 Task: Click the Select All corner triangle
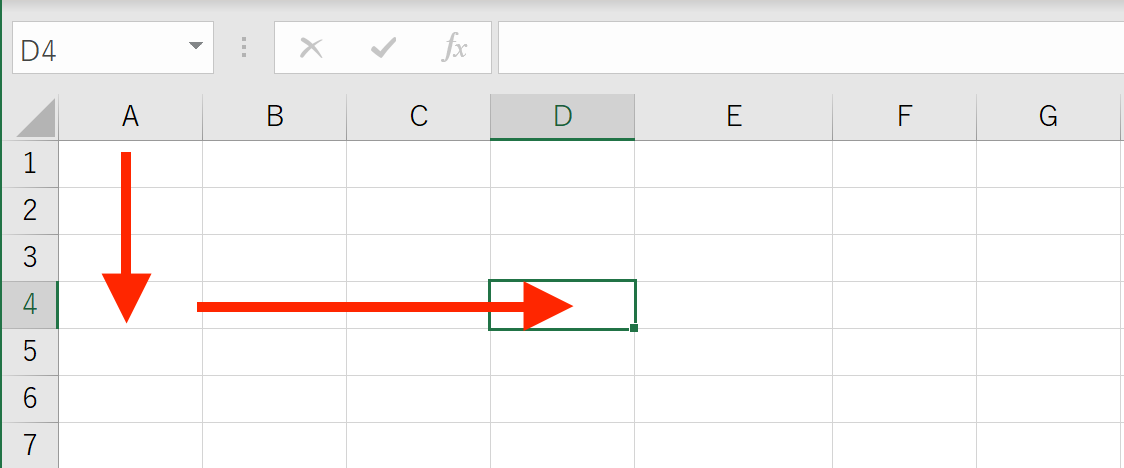point(35,118)
